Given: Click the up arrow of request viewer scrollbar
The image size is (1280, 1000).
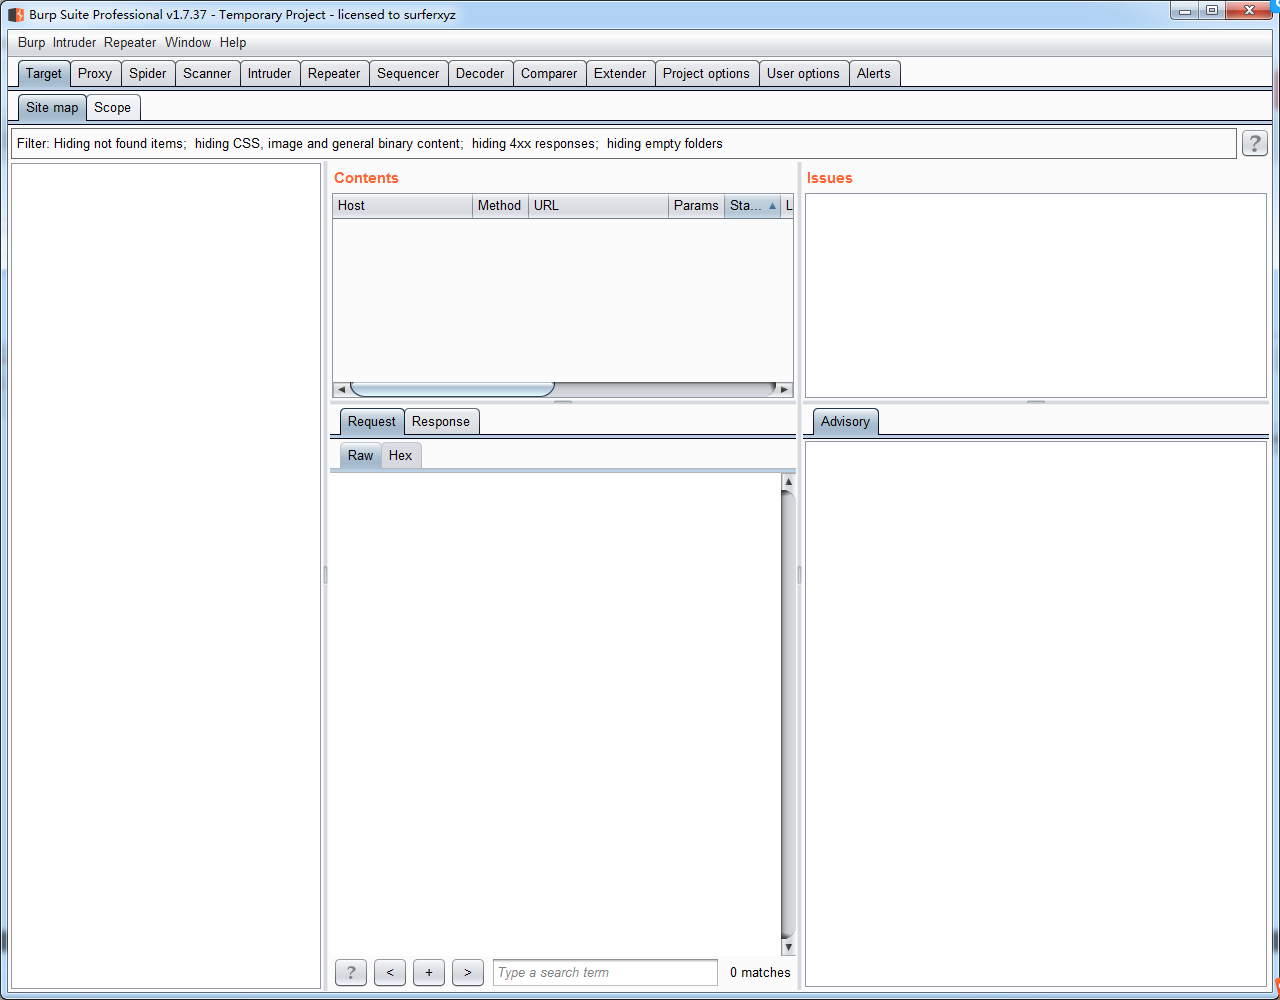Looking at the screenshot, I should 788,482.
